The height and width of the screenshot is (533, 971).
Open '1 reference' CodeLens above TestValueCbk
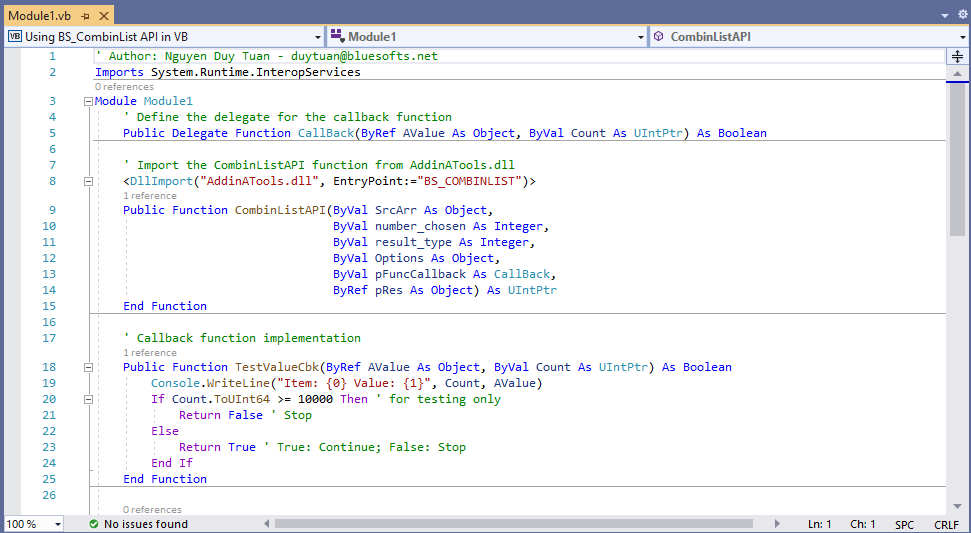150,353
